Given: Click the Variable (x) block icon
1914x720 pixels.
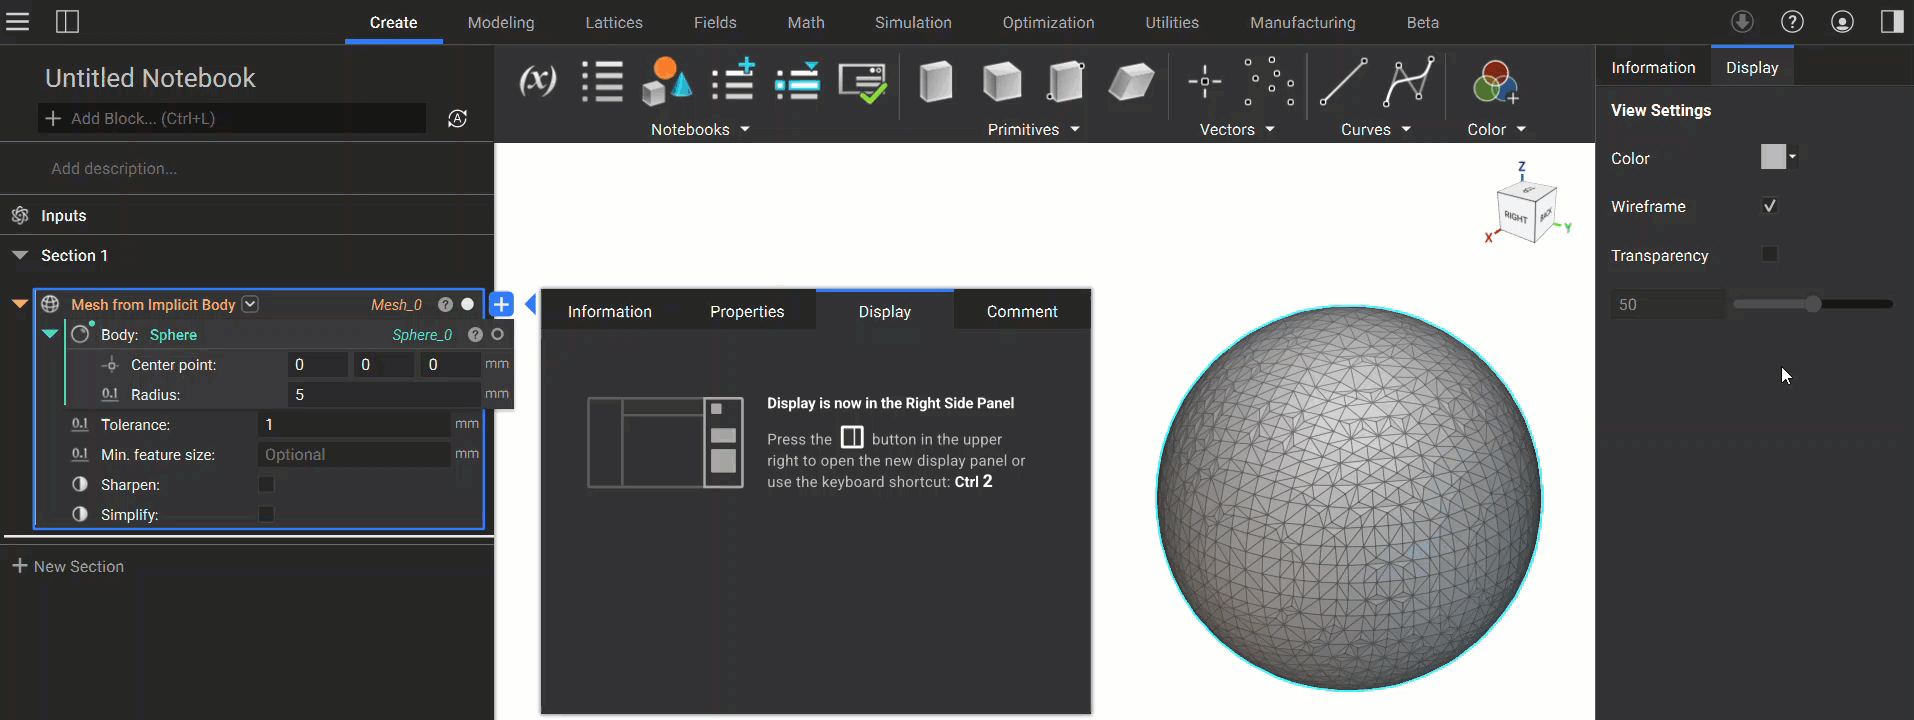Looking at the screenshot, I should pos(538,81).
